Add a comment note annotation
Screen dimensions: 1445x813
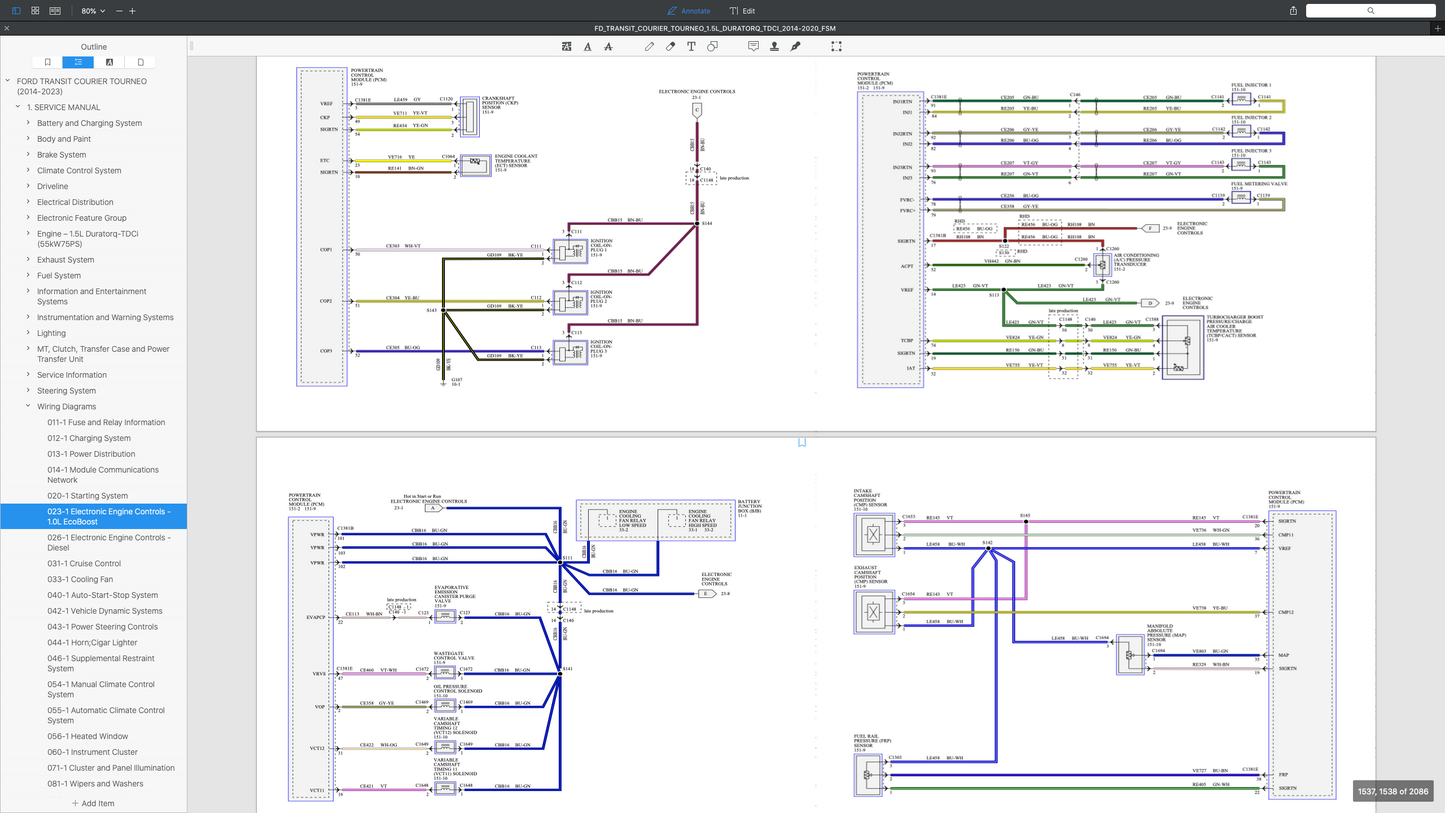753,47
